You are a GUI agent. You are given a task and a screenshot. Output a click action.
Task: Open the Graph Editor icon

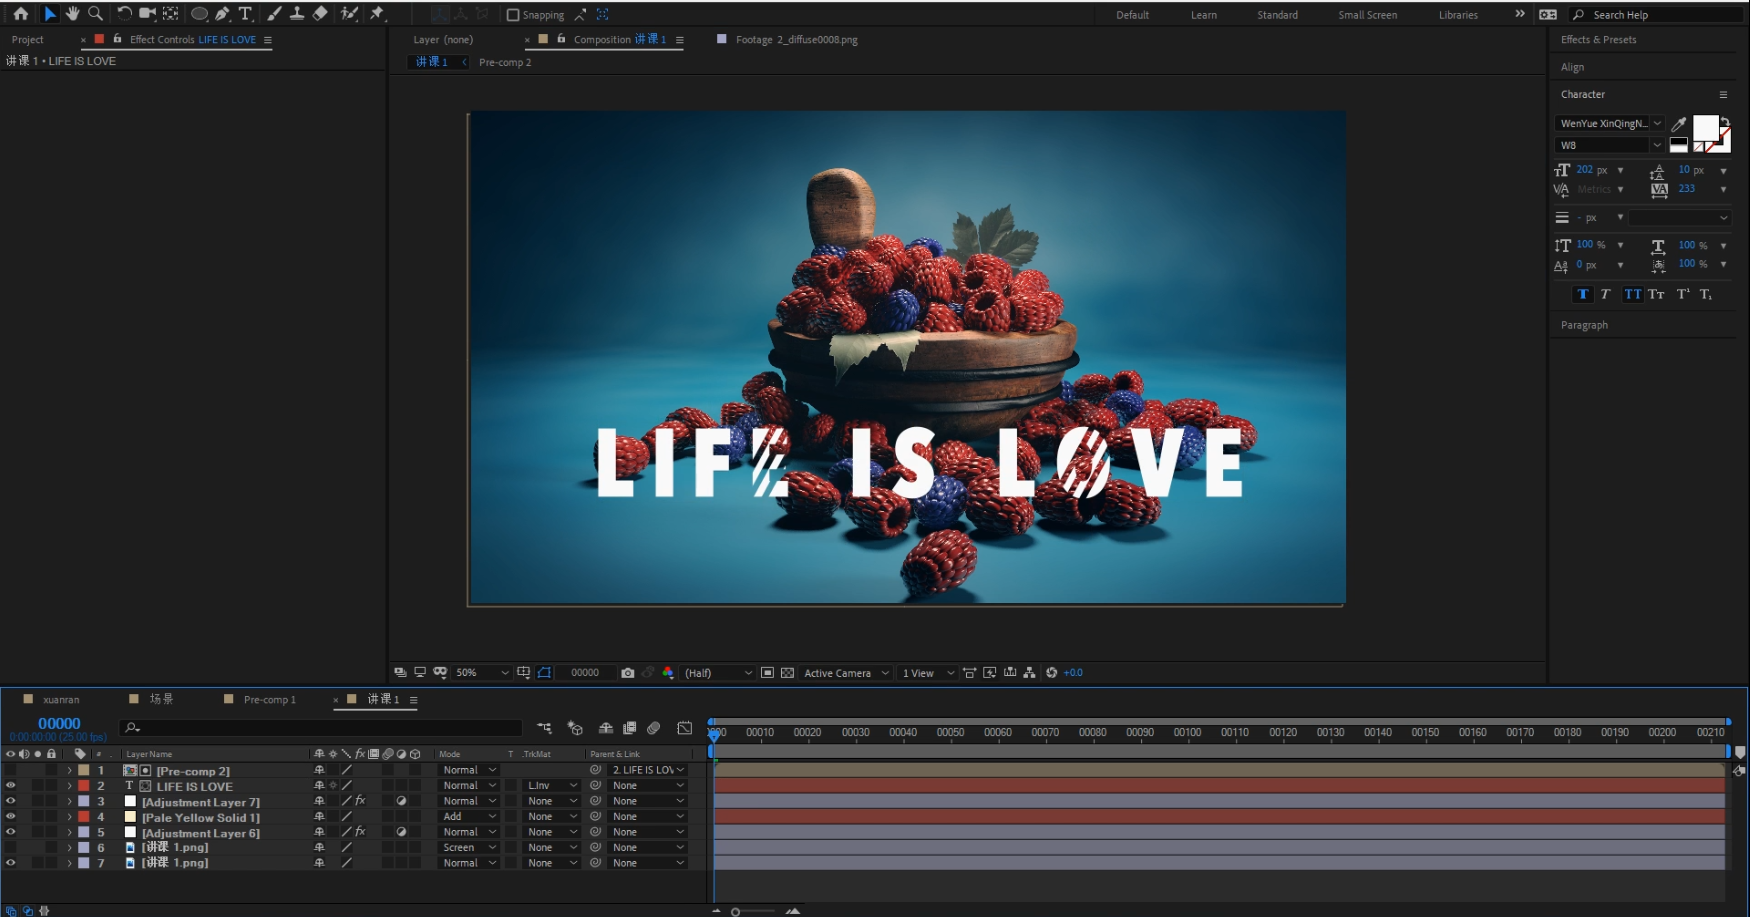pos(684,728)
